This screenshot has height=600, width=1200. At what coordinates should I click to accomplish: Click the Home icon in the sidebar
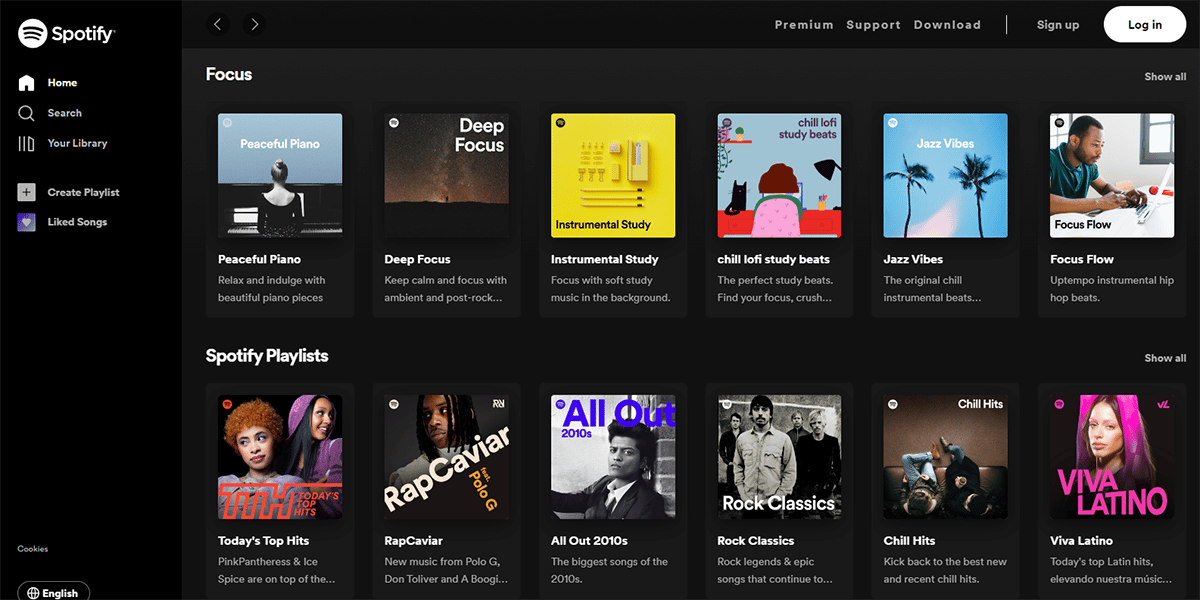tap(27, 83)
